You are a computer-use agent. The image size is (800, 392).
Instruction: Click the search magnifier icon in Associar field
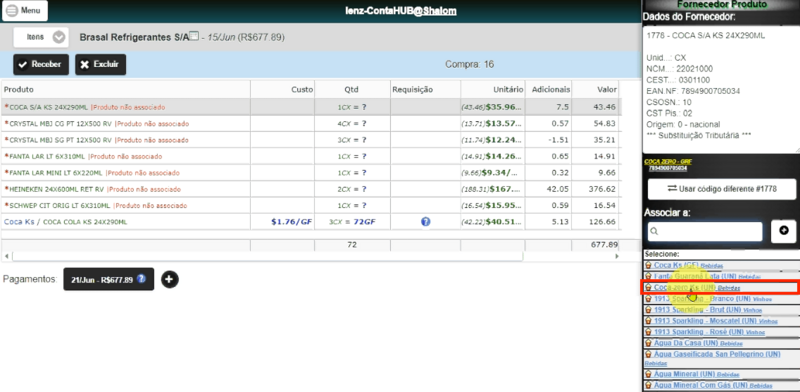(x=655, y=232)
